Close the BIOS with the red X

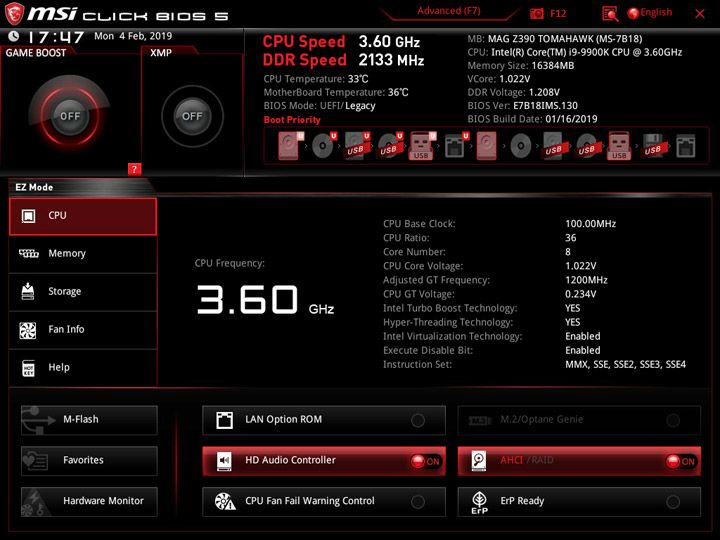pos(700,14)
